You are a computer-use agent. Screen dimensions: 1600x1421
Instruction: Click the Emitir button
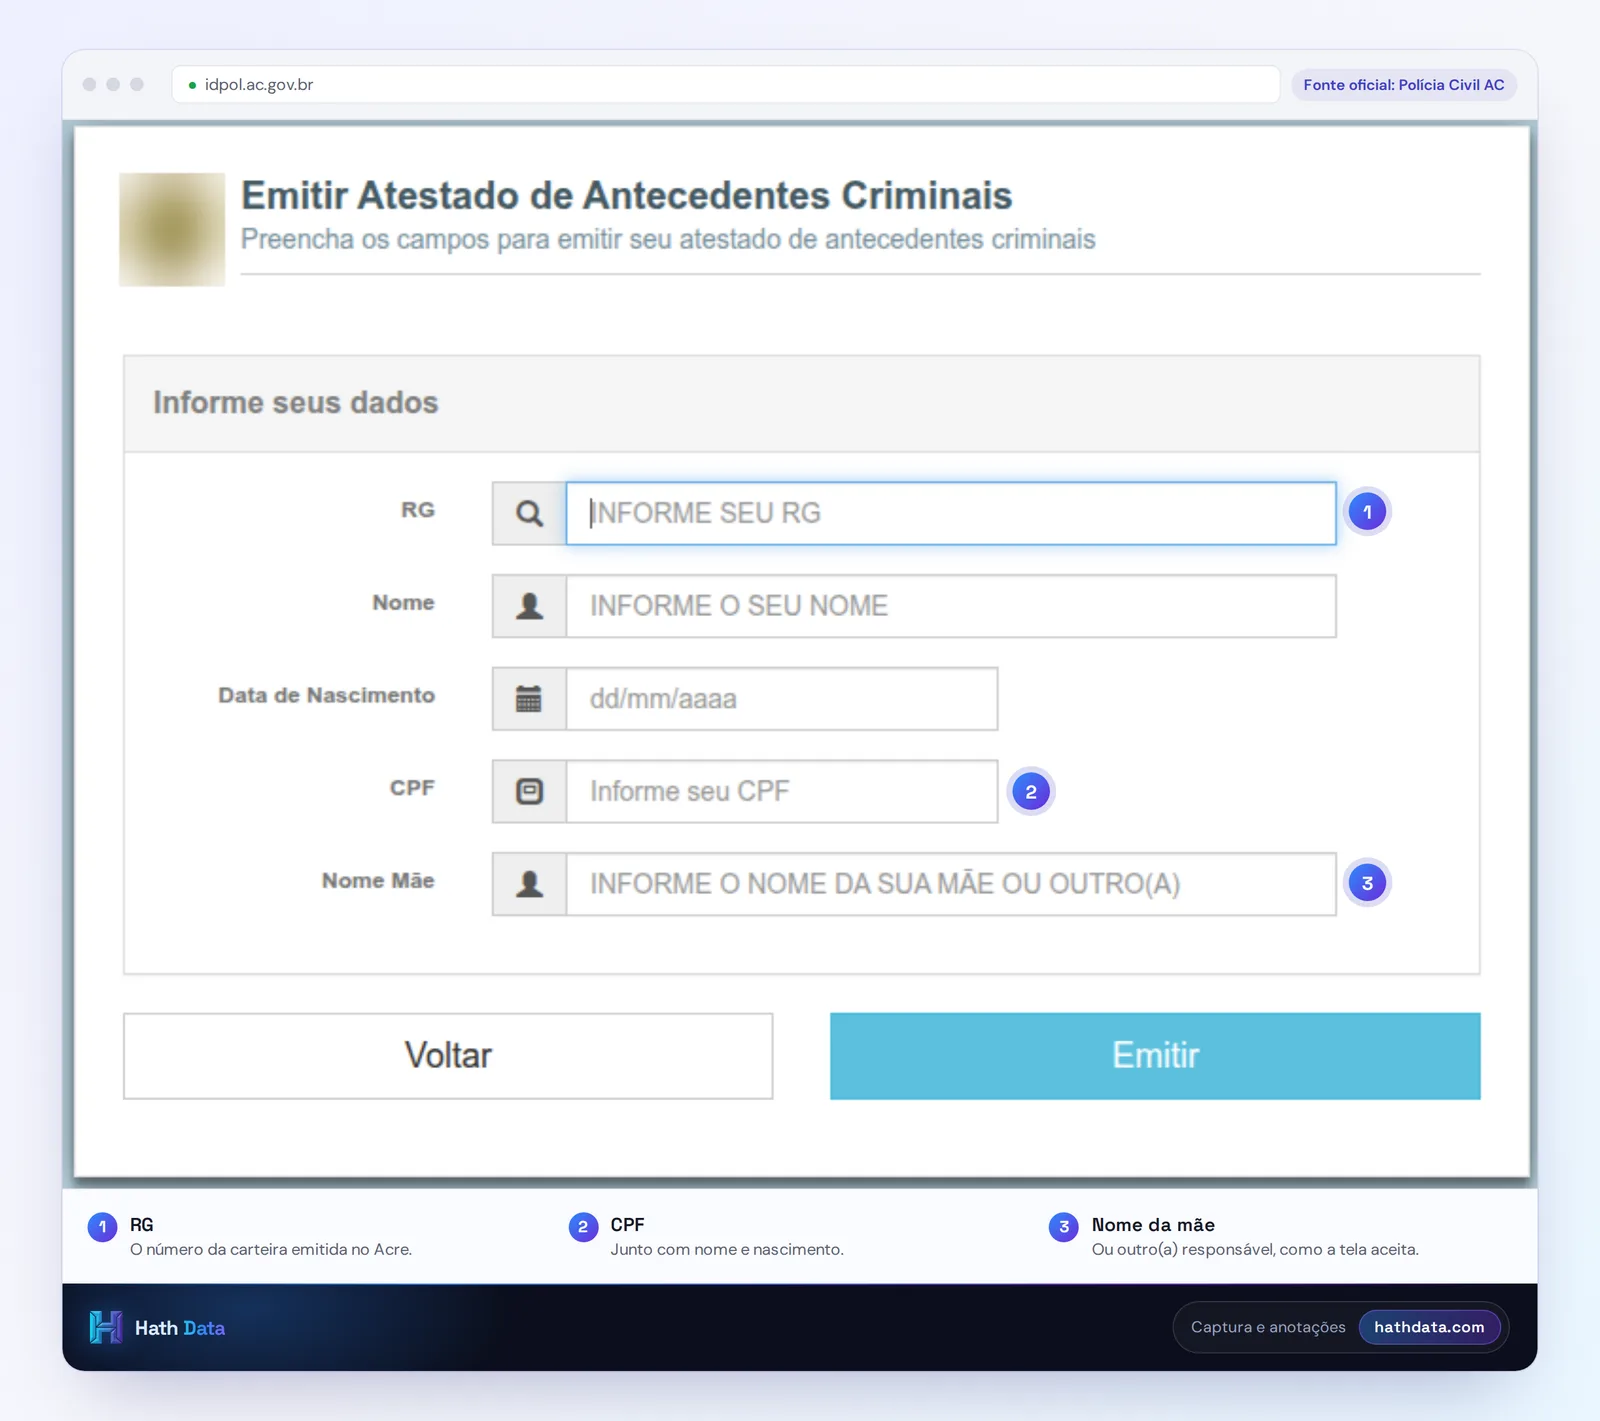[1155, 1056]
